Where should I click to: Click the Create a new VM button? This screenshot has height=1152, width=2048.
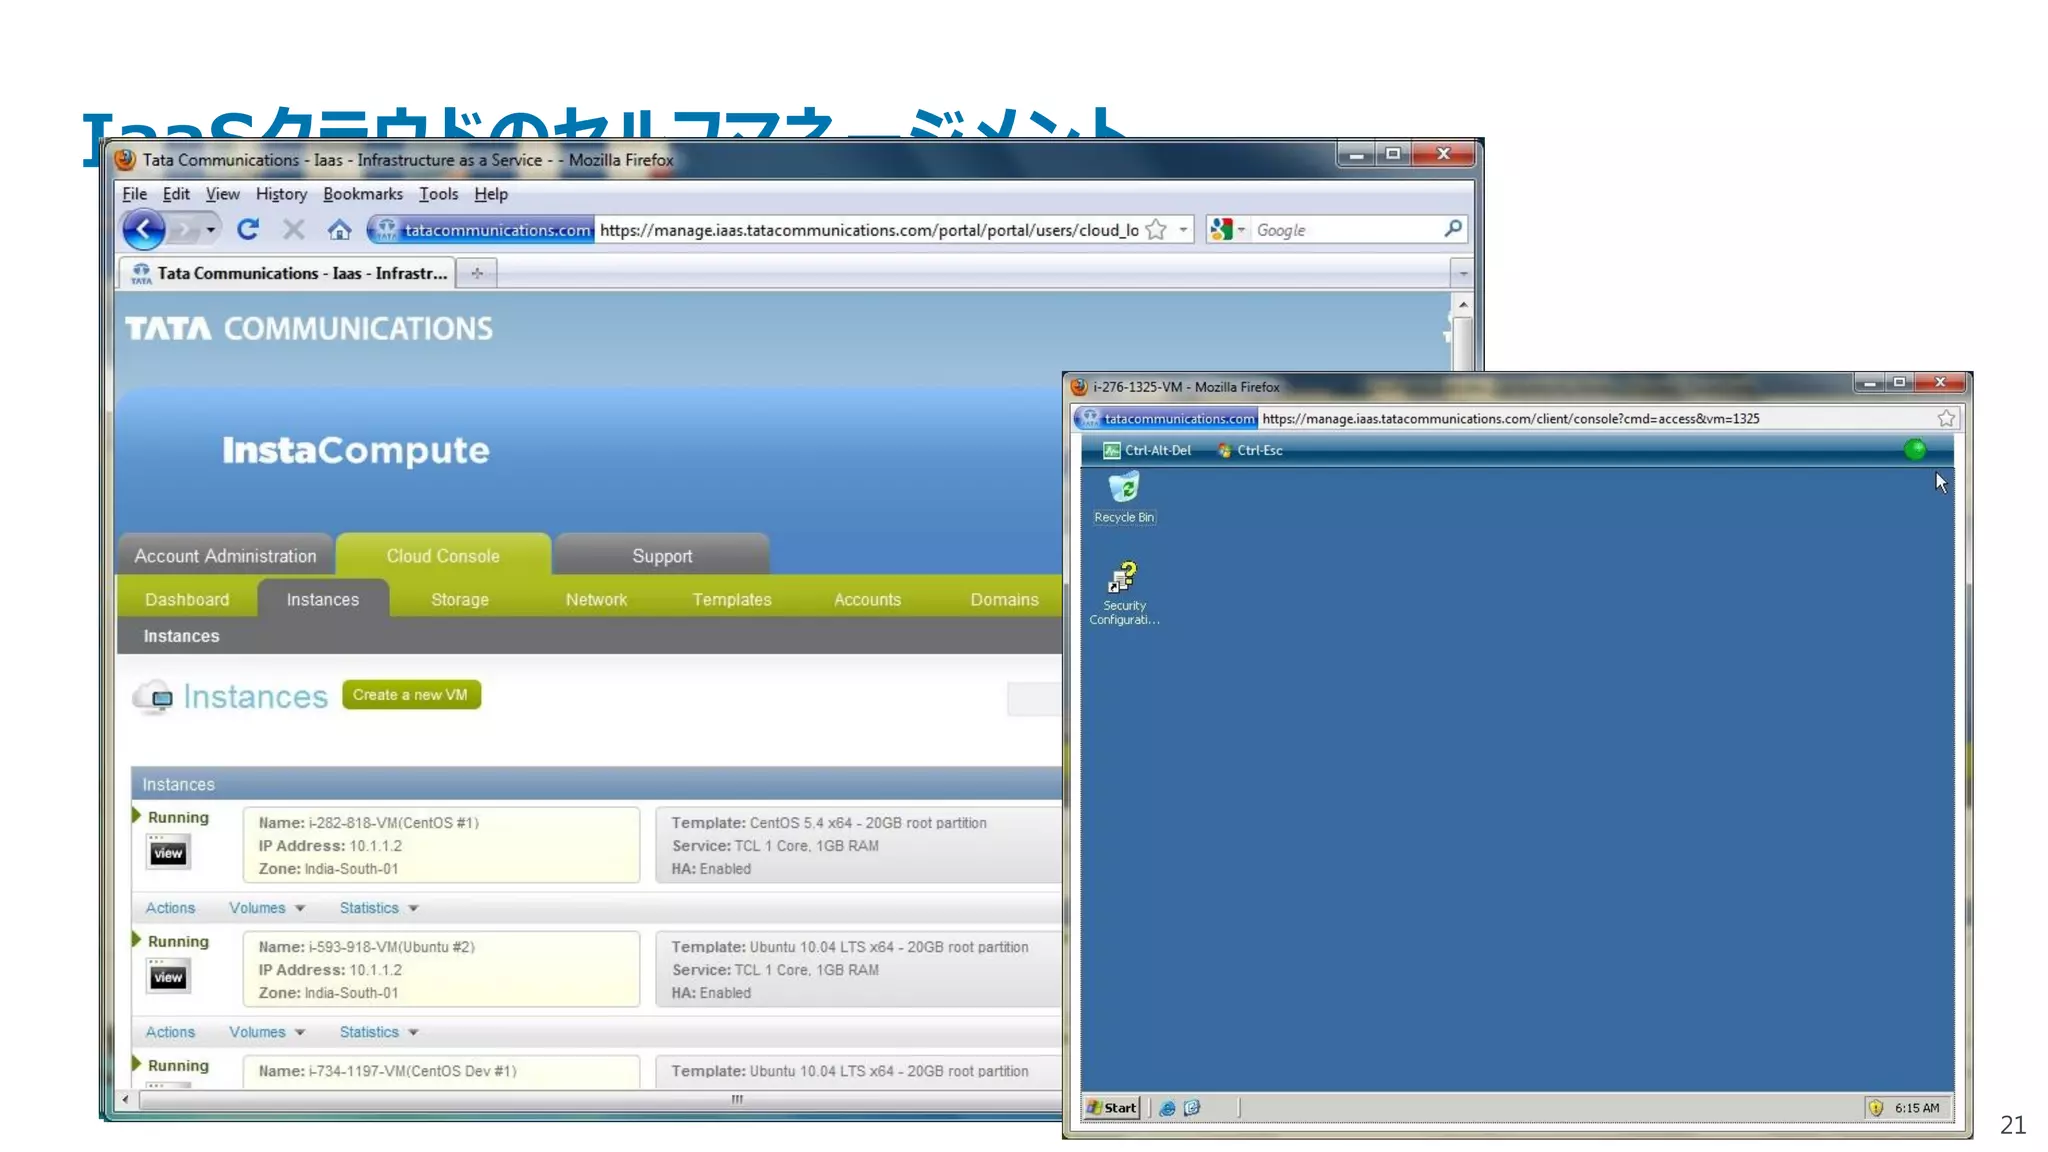[410, 695]
